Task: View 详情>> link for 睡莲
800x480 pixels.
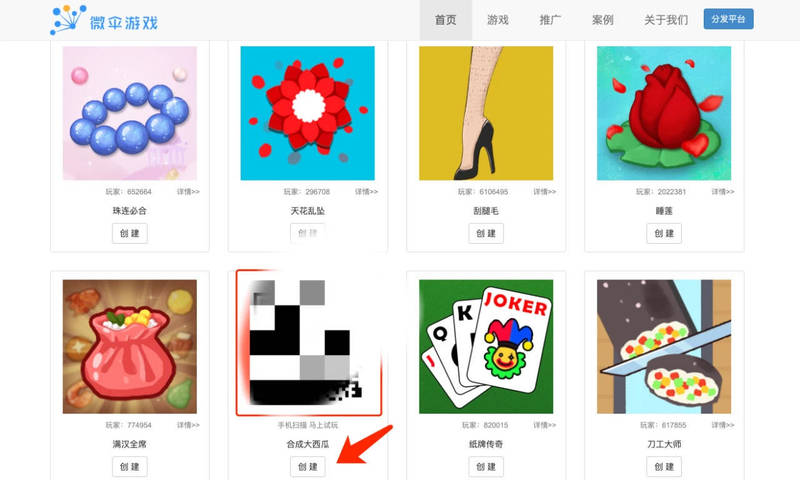Action: pyautogui.click(x=723, y=192)
